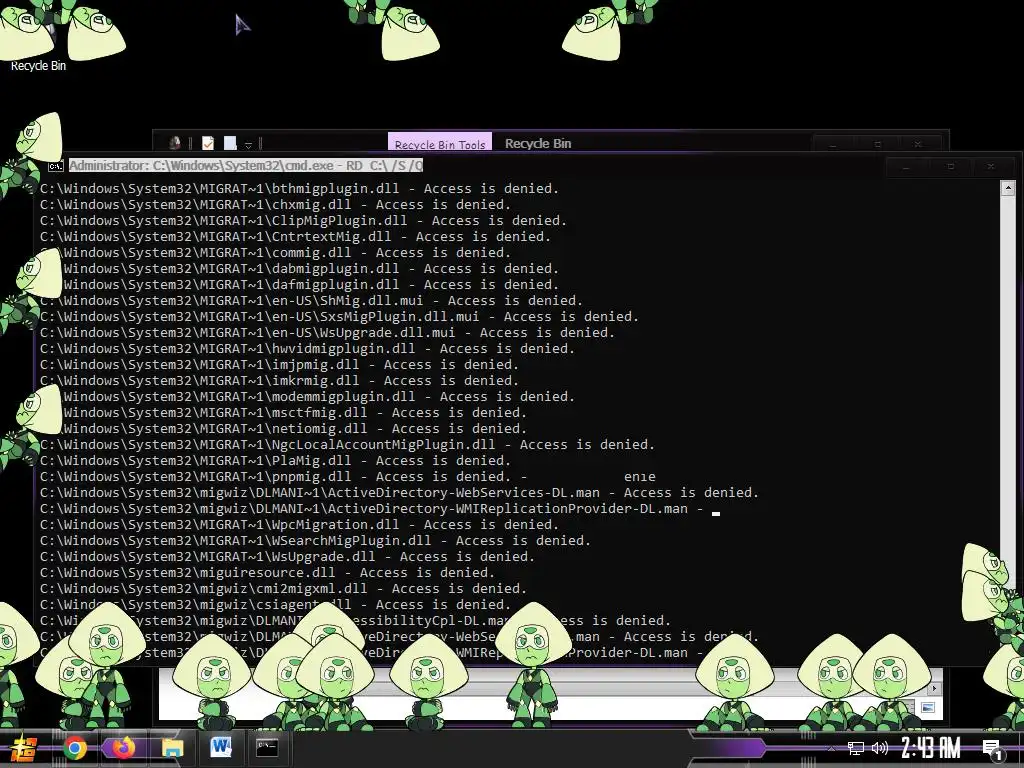
Task: Click the cmd.exe window title text
Action: tap(246, 165)
